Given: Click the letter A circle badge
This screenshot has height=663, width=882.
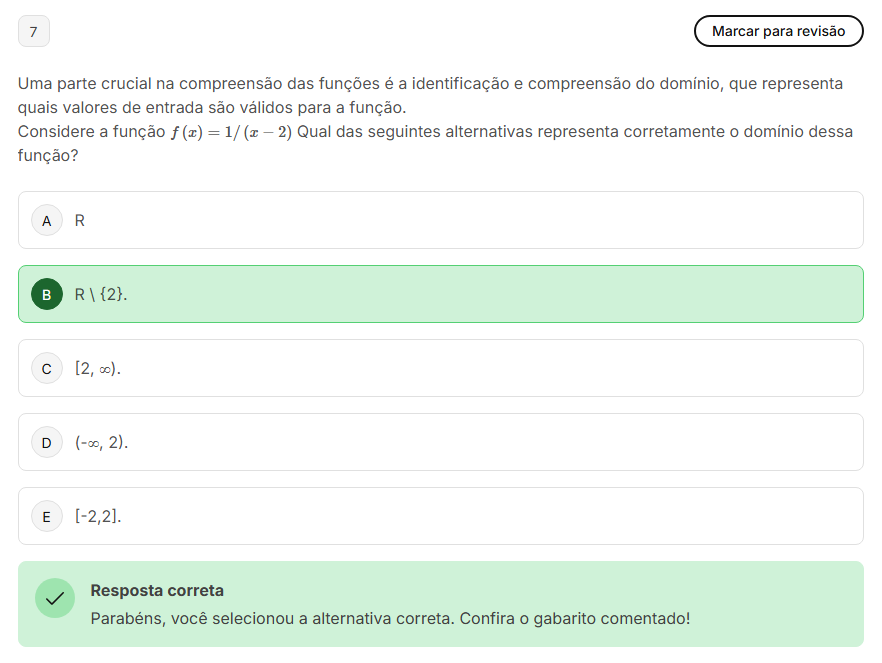Looking at the screenshot, I should [x=47, y=220].
